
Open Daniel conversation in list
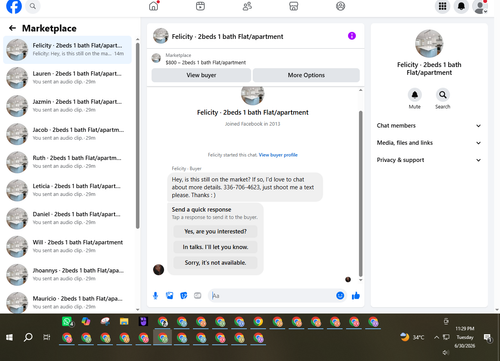[x=68, y=218]
